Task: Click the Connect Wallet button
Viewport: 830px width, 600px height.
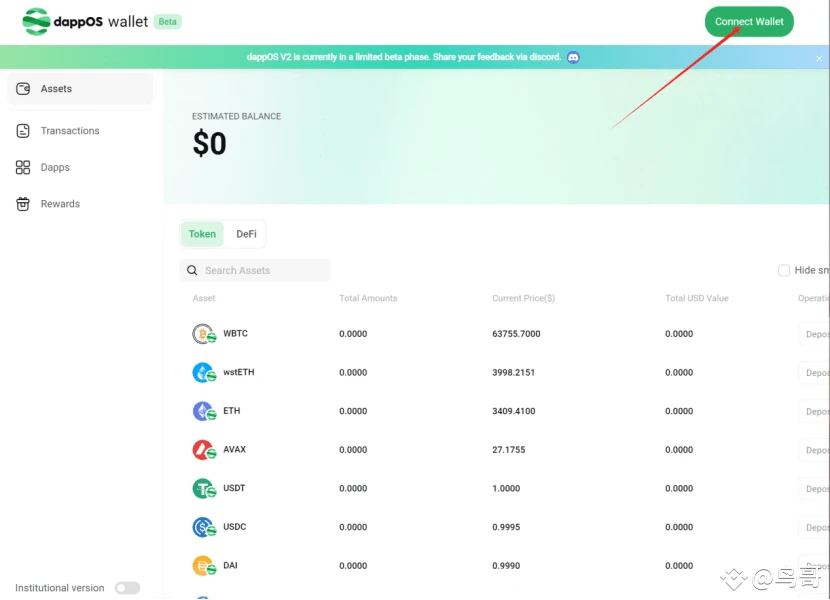Action: pyautogui.click(x=749, y=22)
